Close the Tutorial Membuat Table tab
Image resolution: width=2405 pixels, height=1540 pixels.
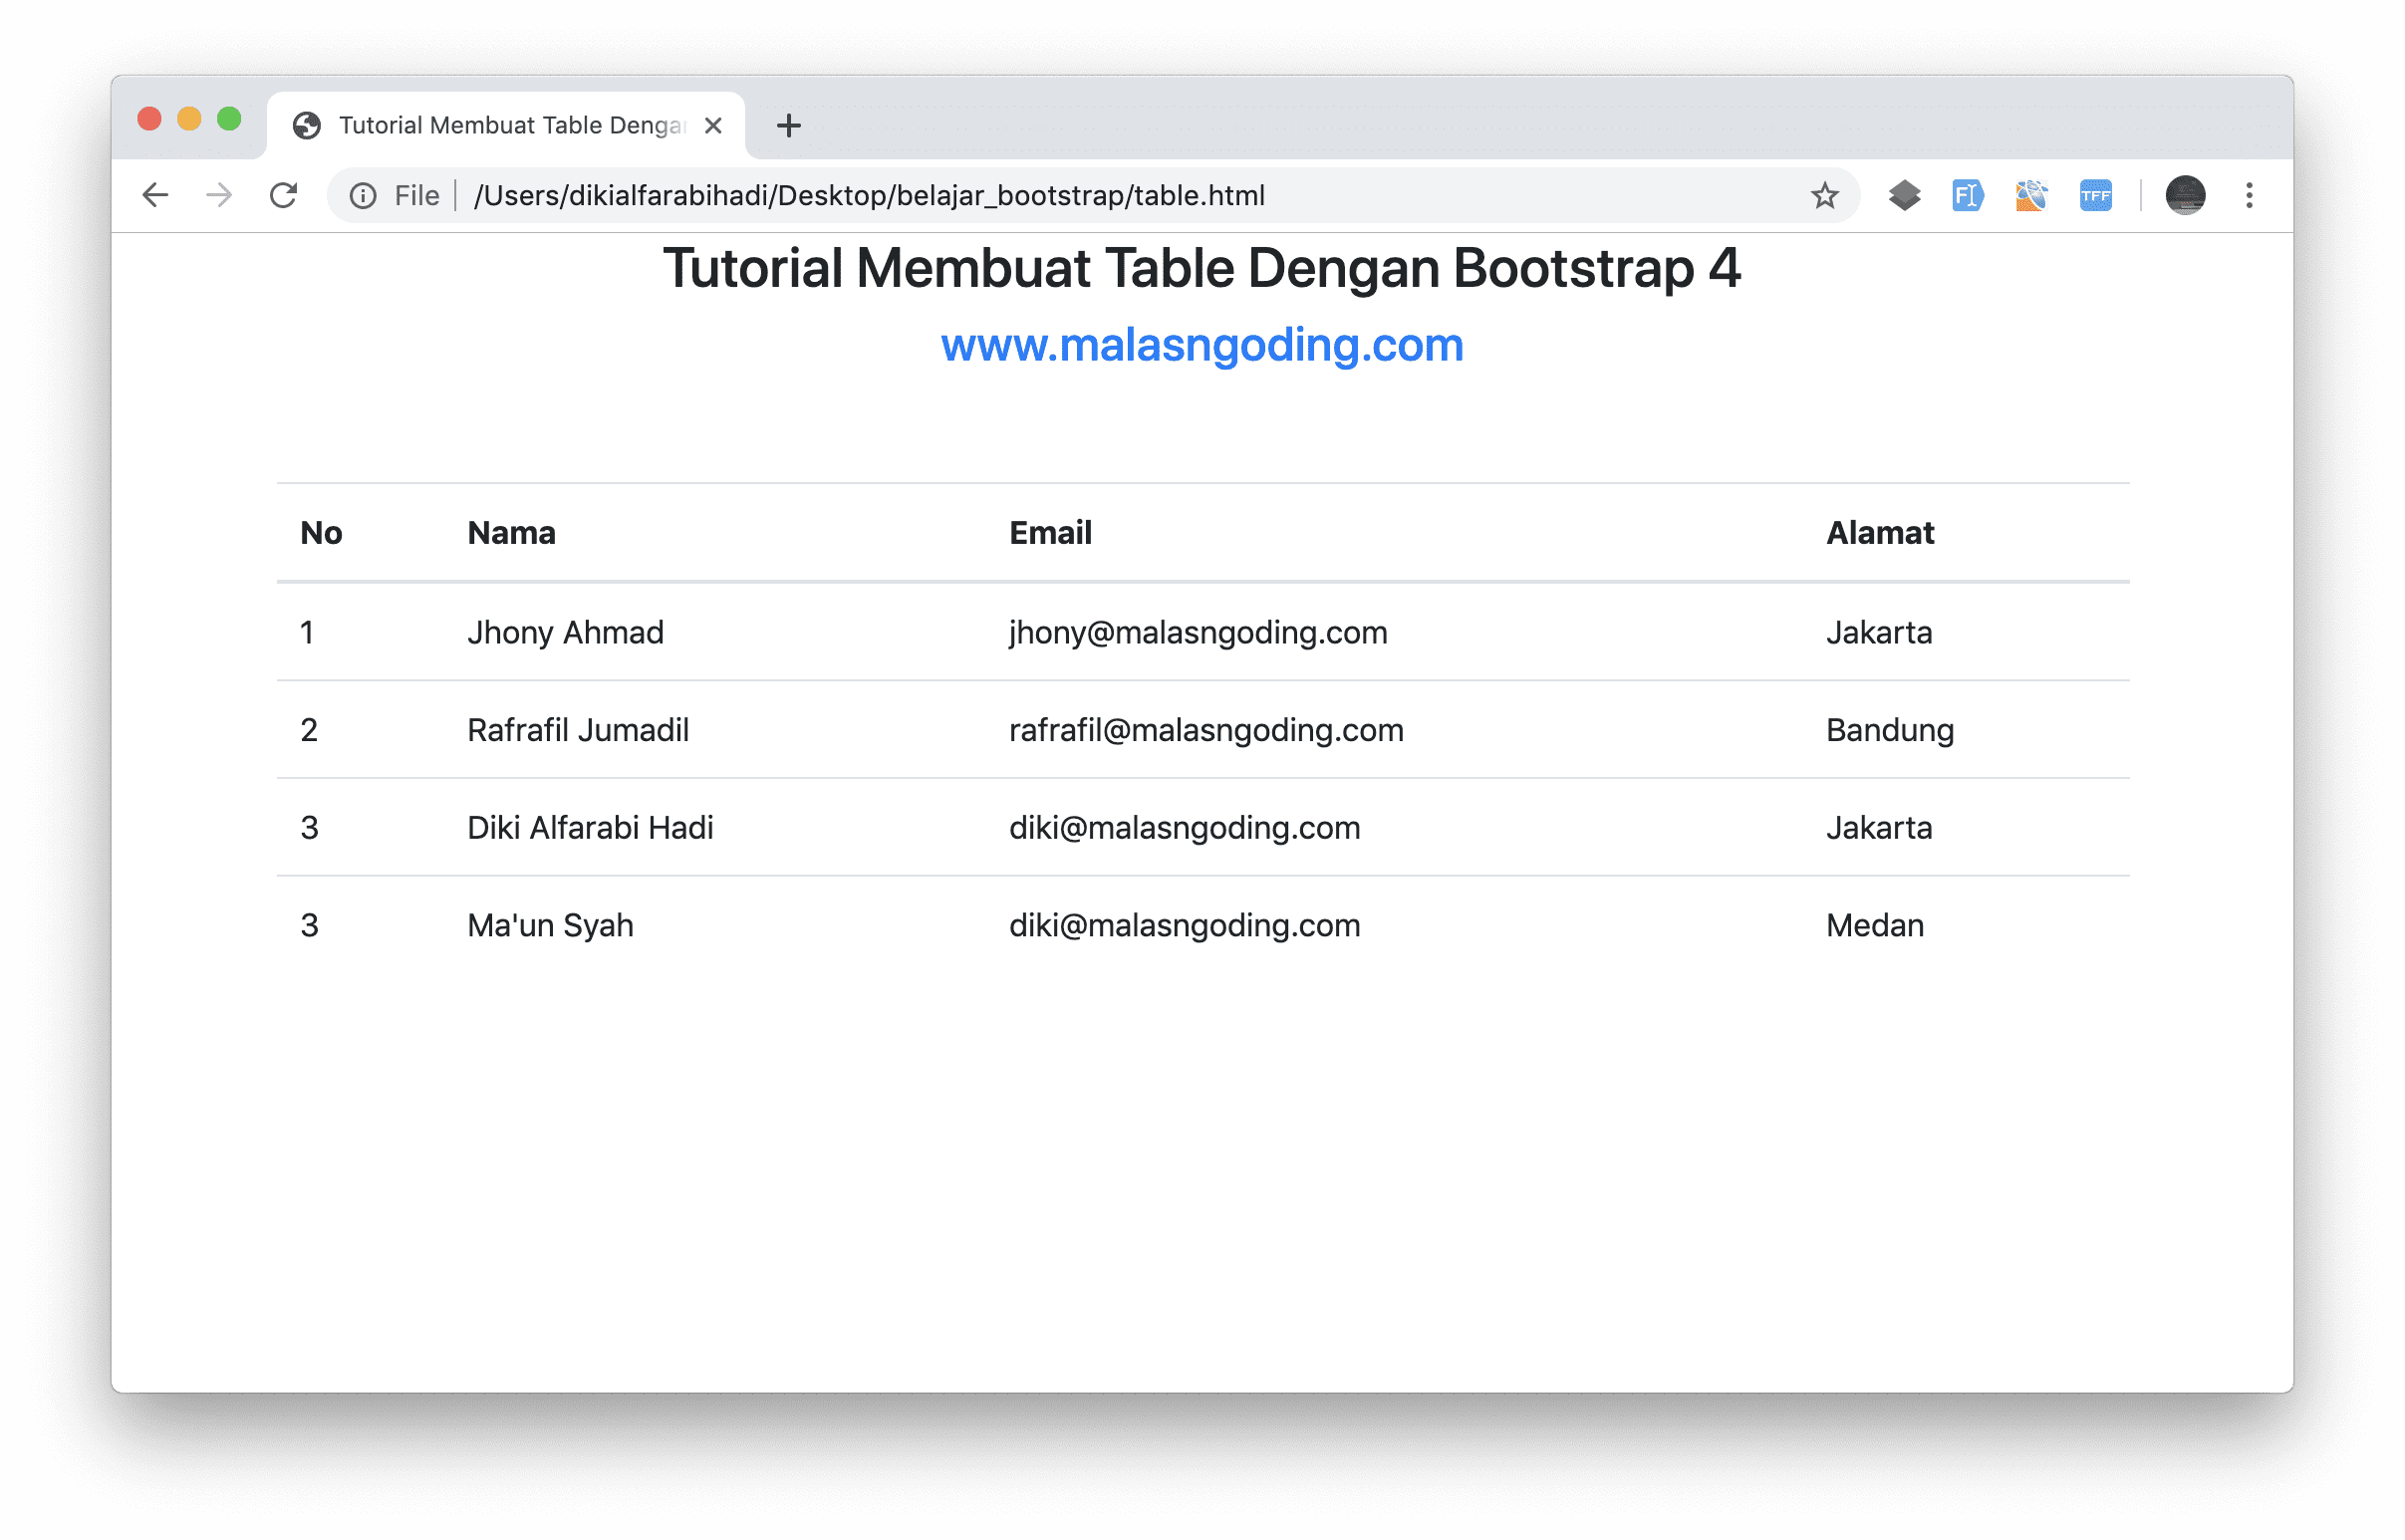713,124
